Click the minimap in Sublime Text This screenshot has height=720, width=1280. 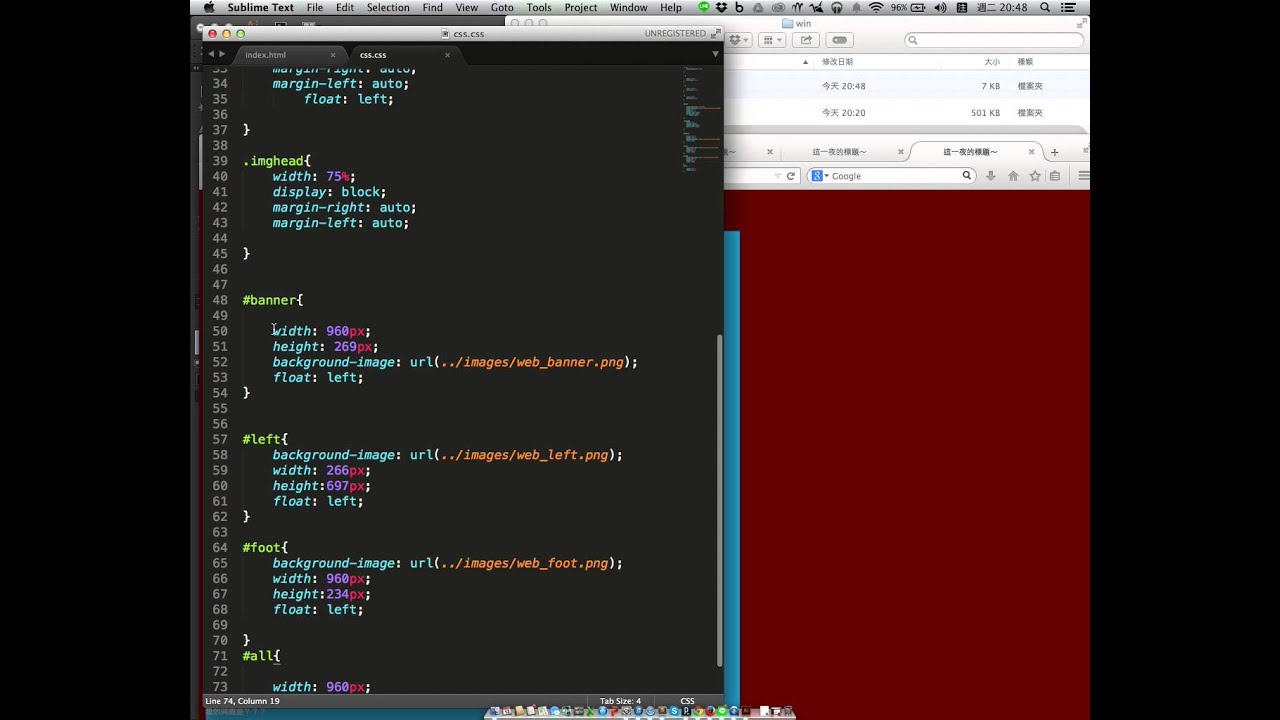[x=701, y=118]
